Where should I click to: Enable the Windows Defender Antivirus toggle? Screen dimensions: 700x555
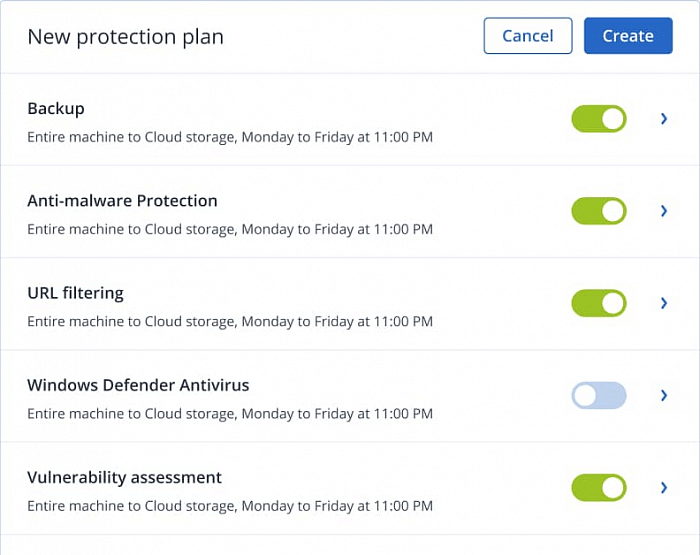598,395
